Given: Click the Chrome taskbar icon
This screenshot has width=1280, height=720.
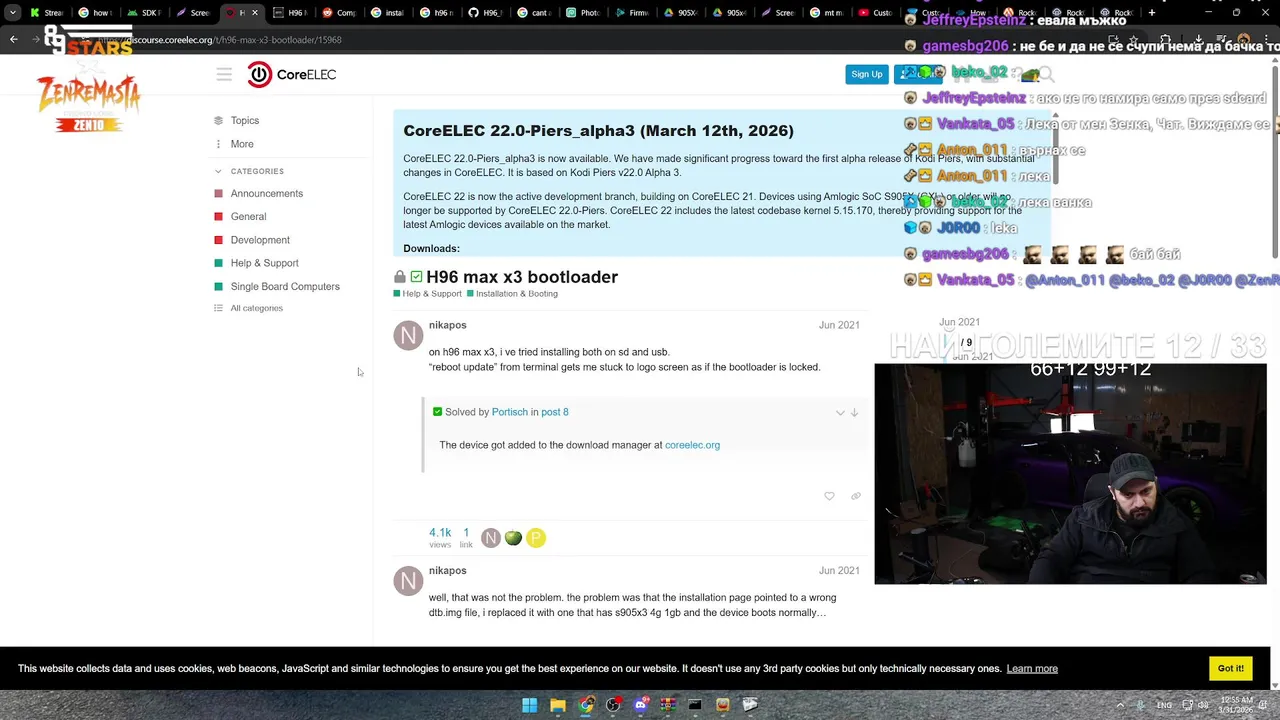Looking at the screenshot, I should pos(586,705).
